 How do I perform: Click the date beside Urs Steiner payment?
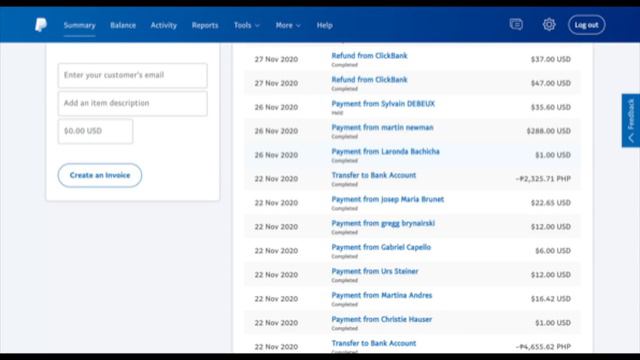[276, 275]
